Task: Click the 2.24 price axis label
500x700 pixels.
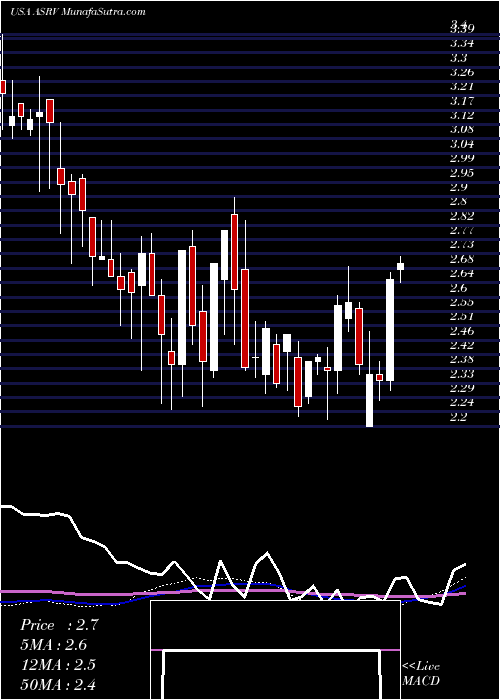Action: pyautogui.click(x=462, y=403)
